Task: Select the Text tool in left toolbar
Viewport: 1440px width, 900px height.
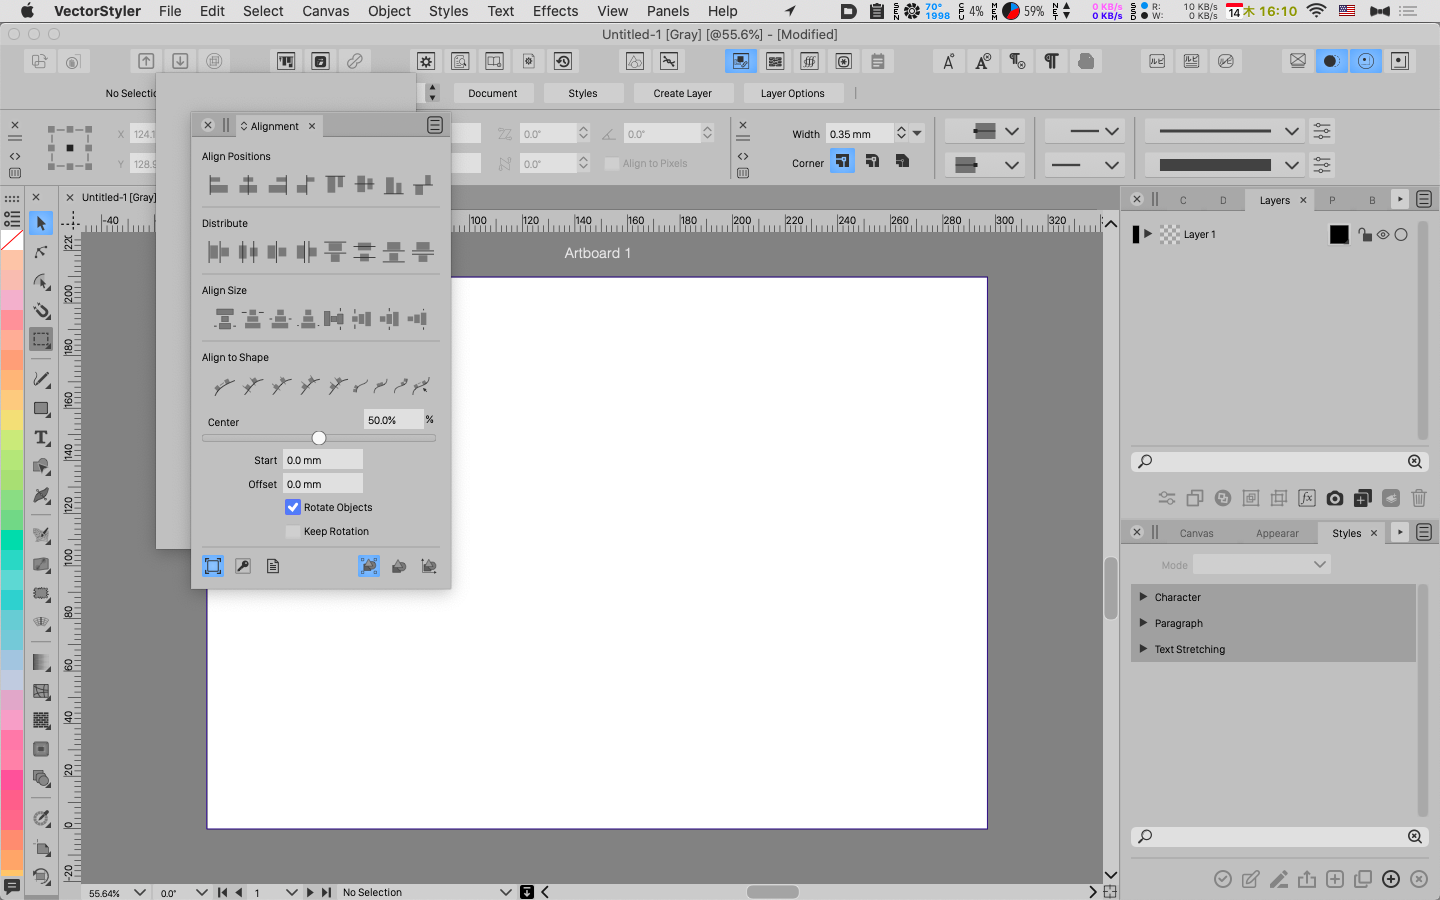Action: (x=41, y=438)
